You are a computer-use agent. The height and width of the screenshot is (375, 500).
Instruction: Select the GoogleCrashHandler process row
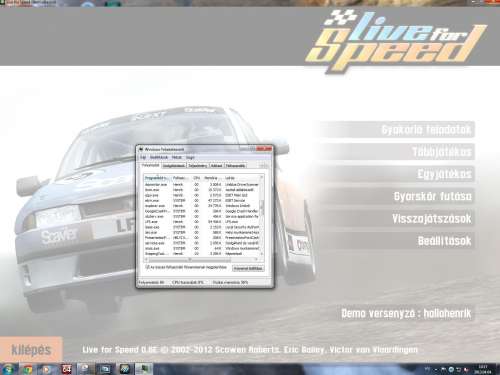click(x=202, y=211)
